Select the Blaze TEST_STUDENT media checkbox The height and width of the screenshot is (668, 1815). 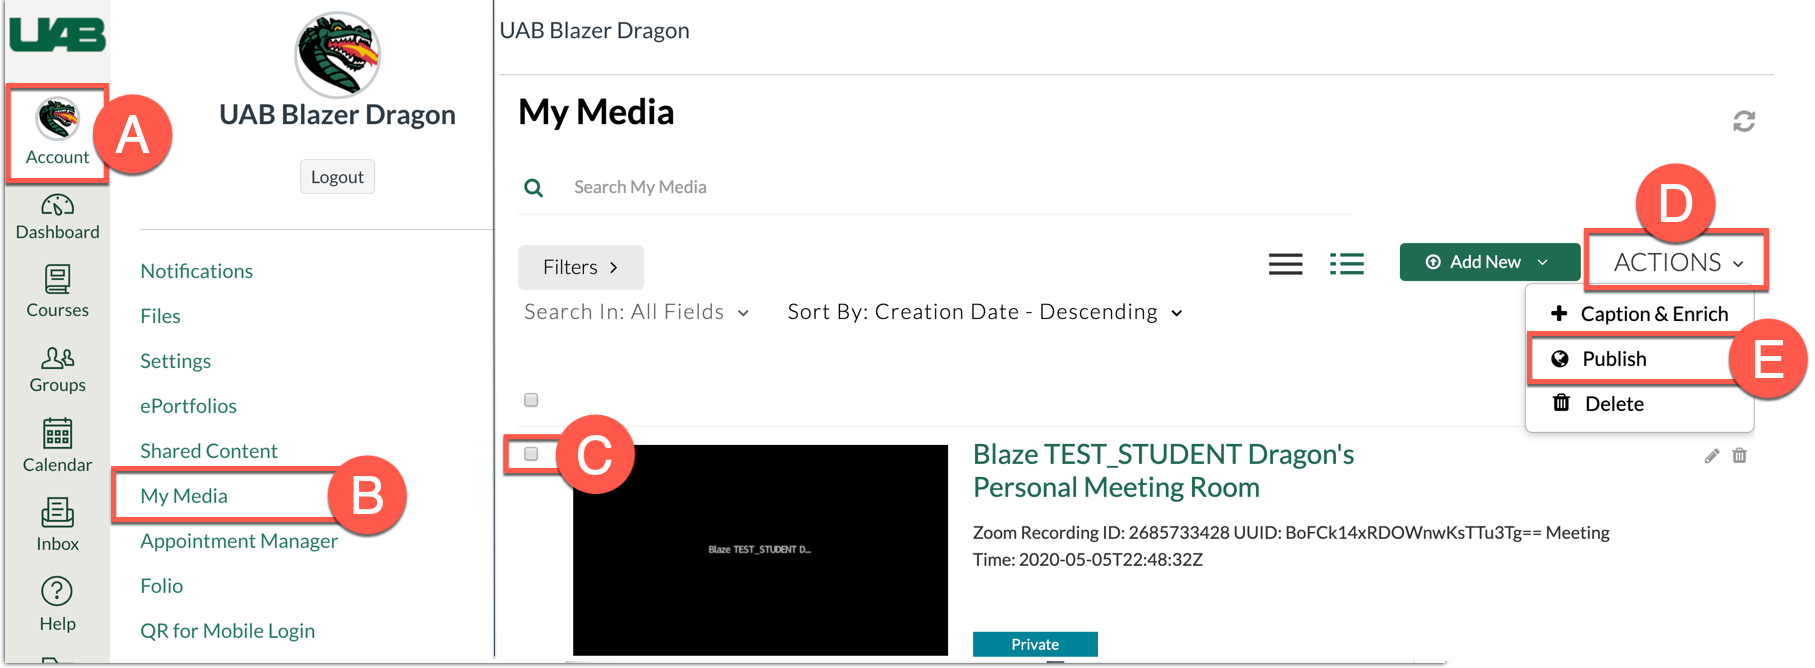pos(531,455)
